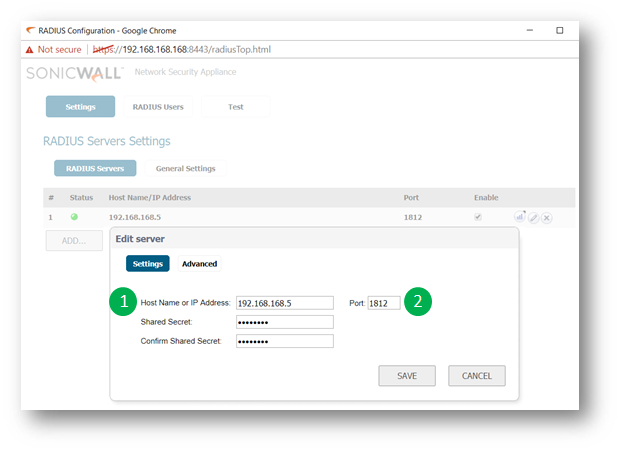The image size is (621, 452).
Task: Maximize the Chrome window
Action: (x=560, y=31)
